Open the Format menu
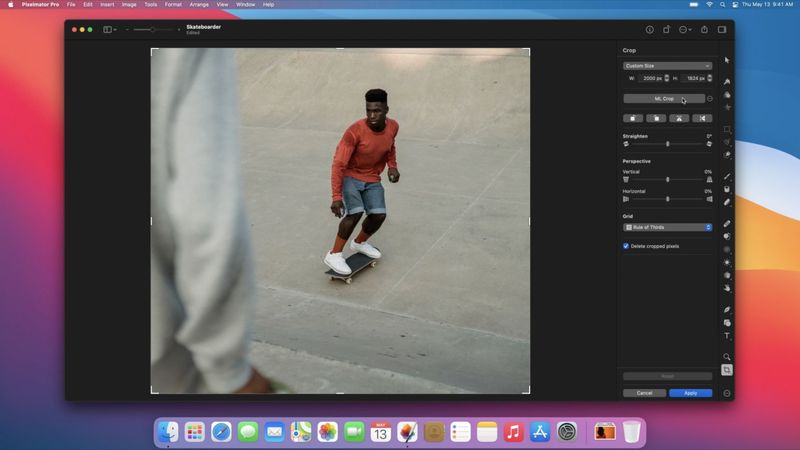 pyautogui.click(x=173, y=5)
